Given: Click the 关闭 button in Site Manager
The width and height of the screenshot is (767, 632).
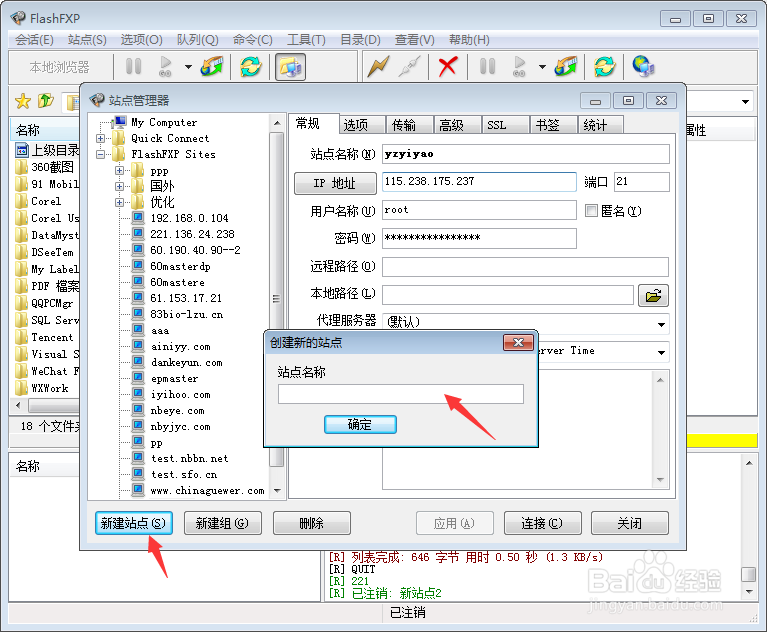Looking at the screenshot, I should point(630,523).
